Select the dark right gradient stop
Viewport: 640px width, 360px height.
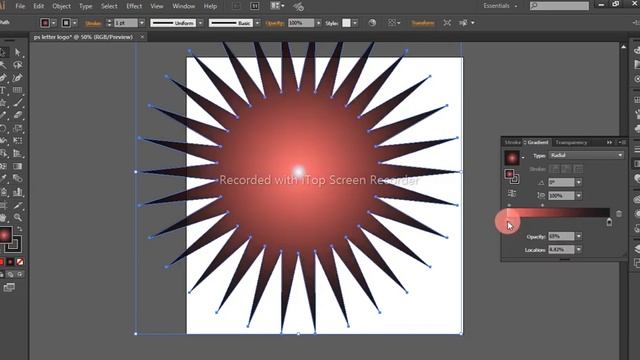pos(609,222)
